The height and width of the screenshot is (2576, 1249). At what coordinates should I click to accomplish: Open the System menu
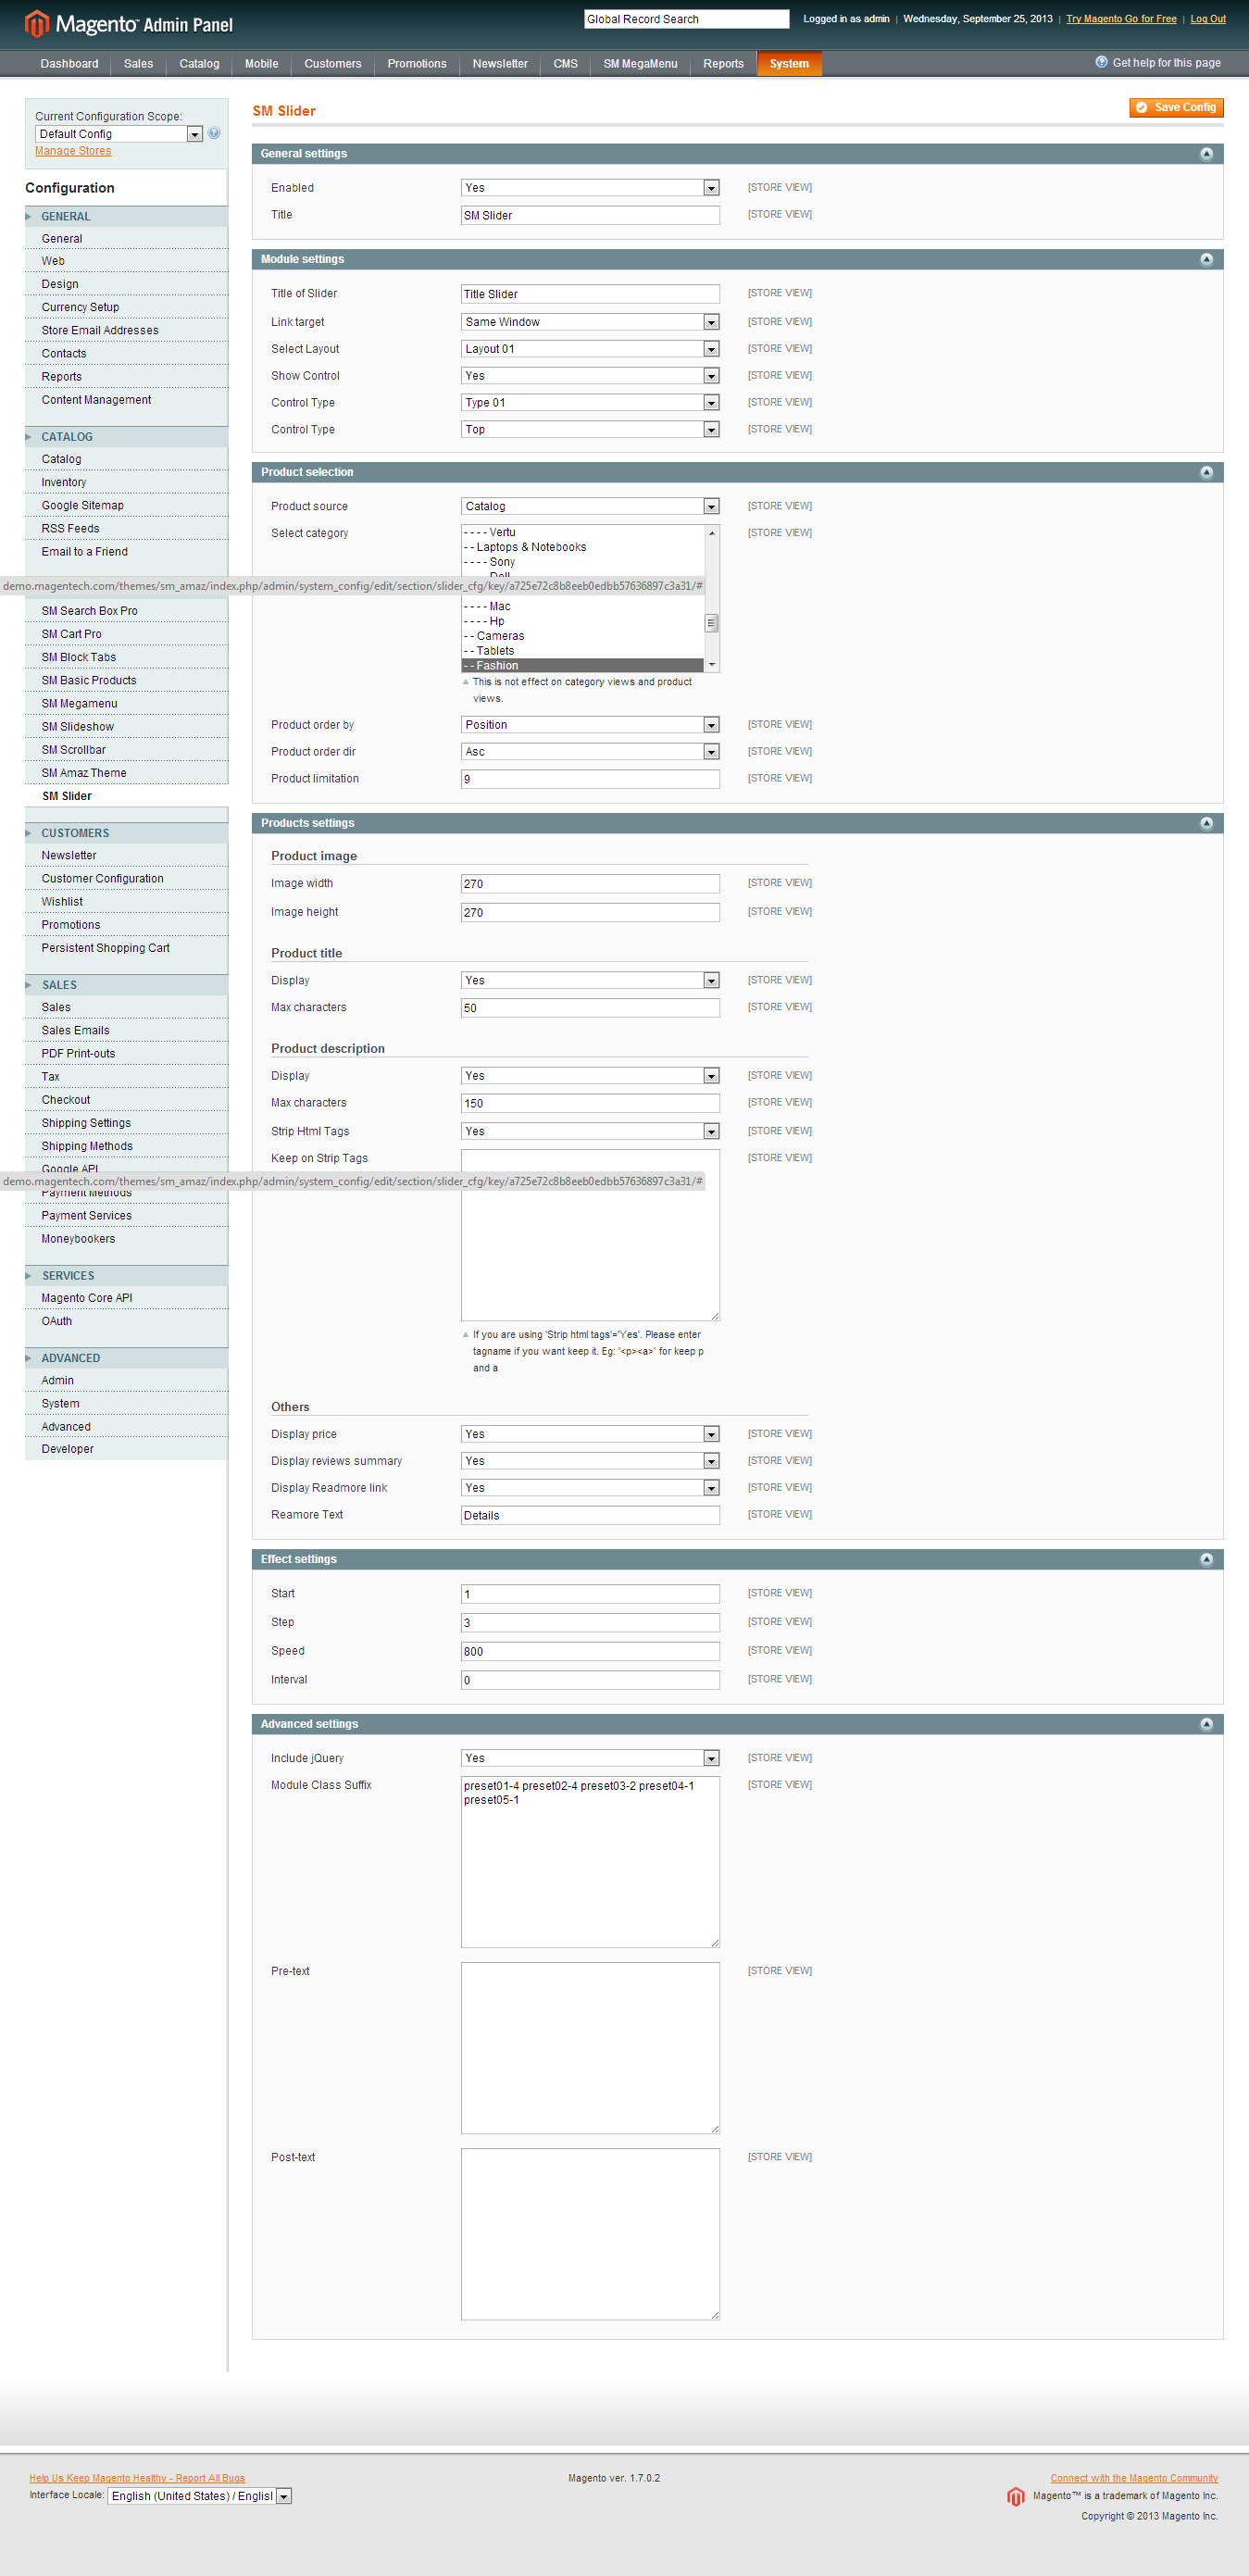coord(789,64)
